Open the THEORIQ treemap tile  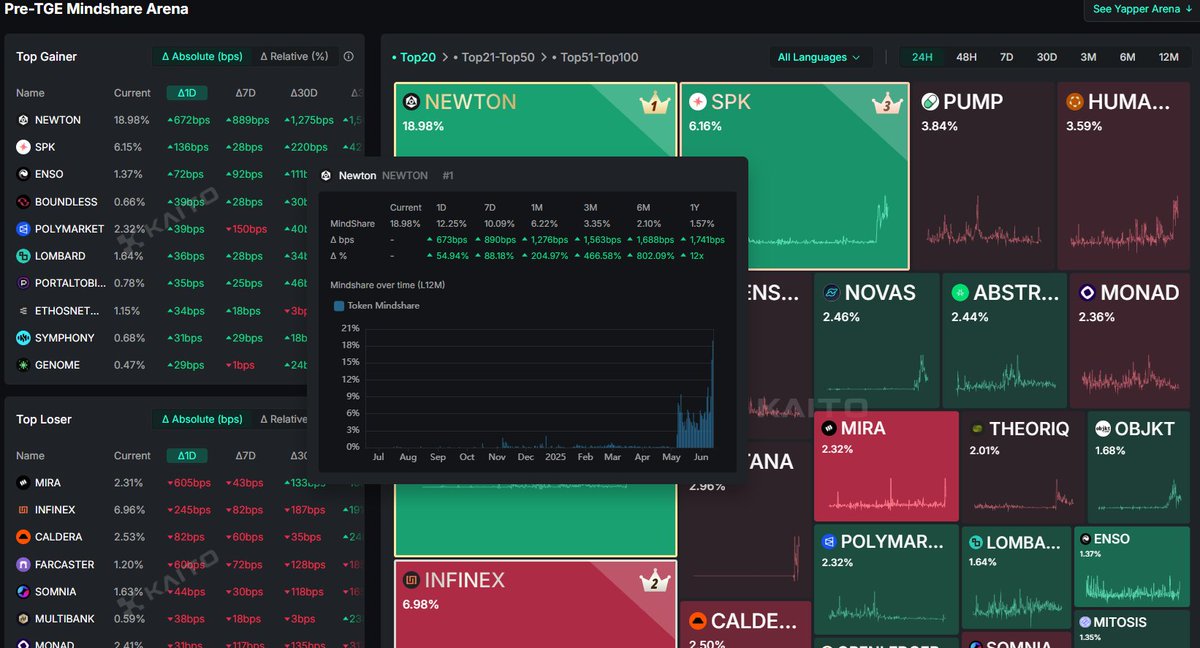pyautogui.click(x=1021, y=465)
